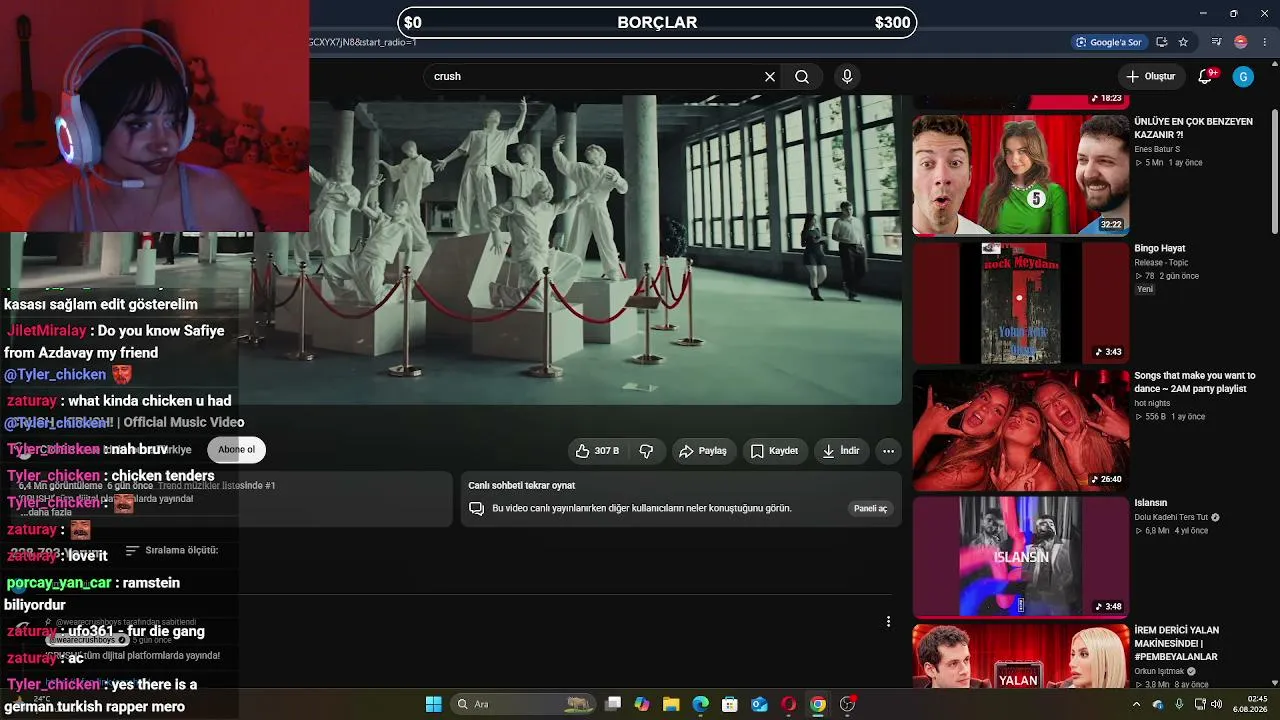The image size is (1280, 720).
Task: Open File Explorer from the taskbar
Action: pos(671,704)
